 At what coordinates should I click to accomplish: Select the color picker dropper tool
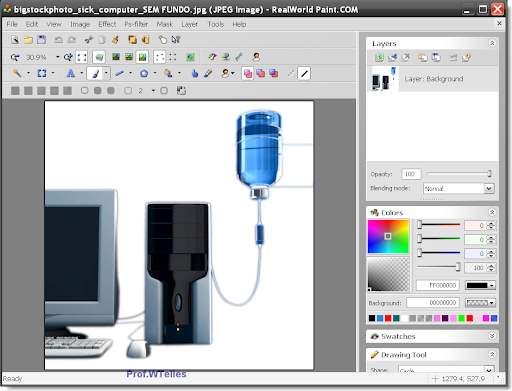coord(208,73)
